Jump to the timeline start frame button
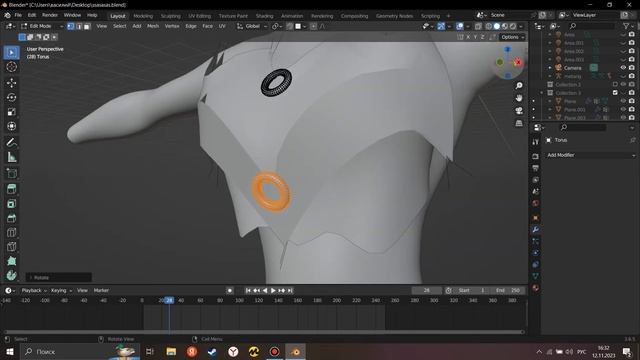640x360 pixels. (x=248, y=291)
